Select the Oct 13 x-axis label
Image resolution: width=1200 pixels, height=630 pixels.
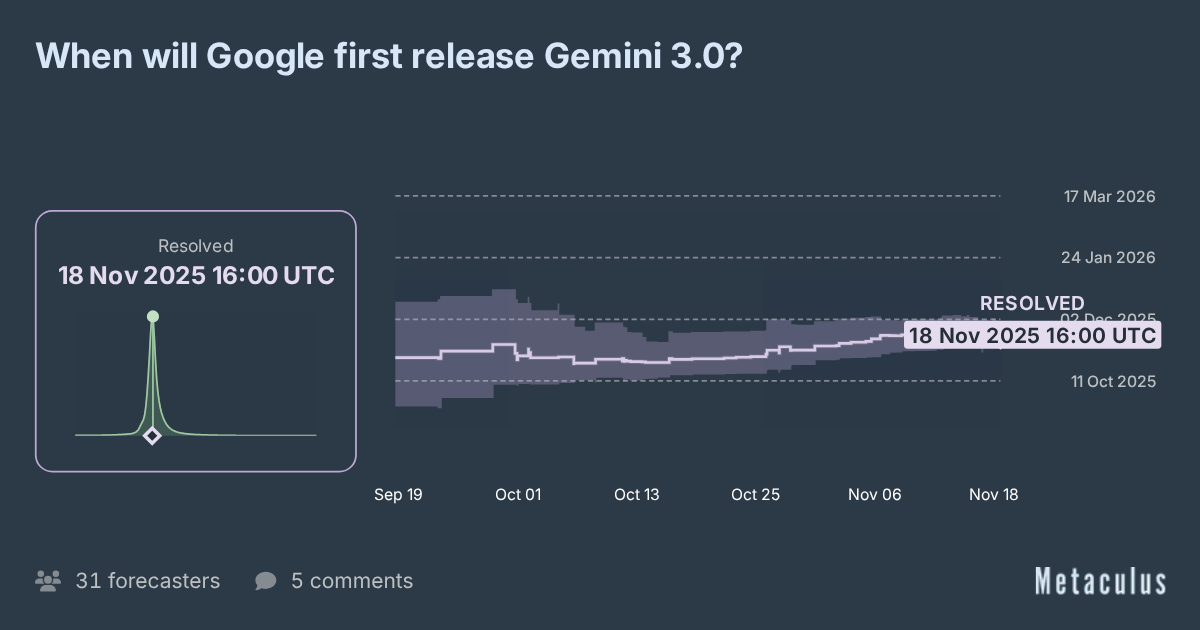click(637, 494)
